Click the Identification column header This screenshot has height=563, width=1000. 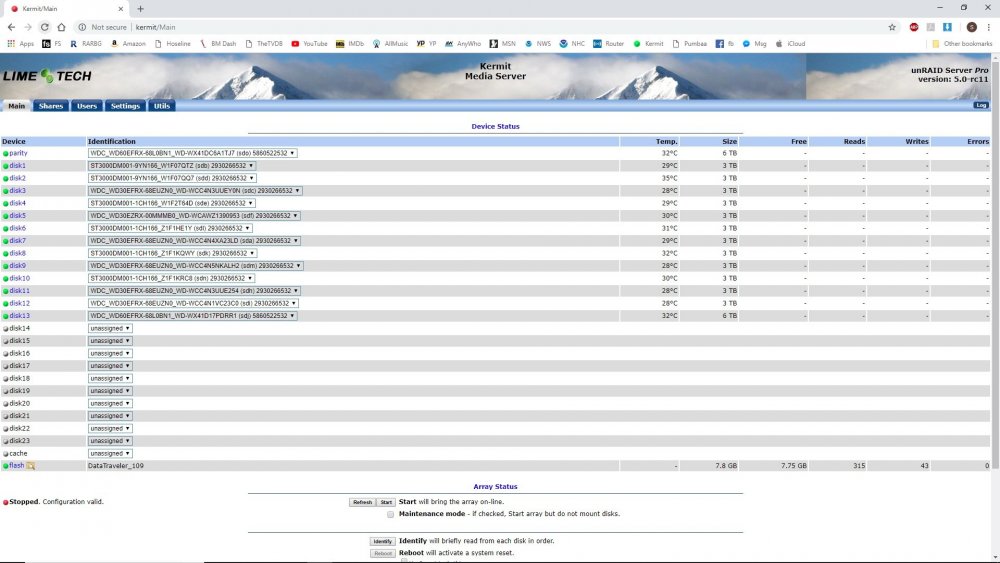112,142
